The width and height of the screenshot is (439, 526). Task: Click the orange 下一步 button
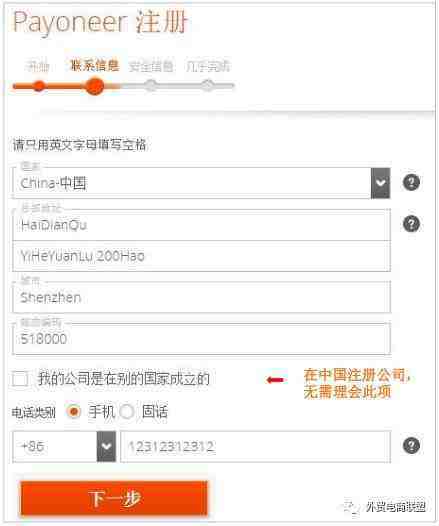pyautogui.click(x=114, y=498)
